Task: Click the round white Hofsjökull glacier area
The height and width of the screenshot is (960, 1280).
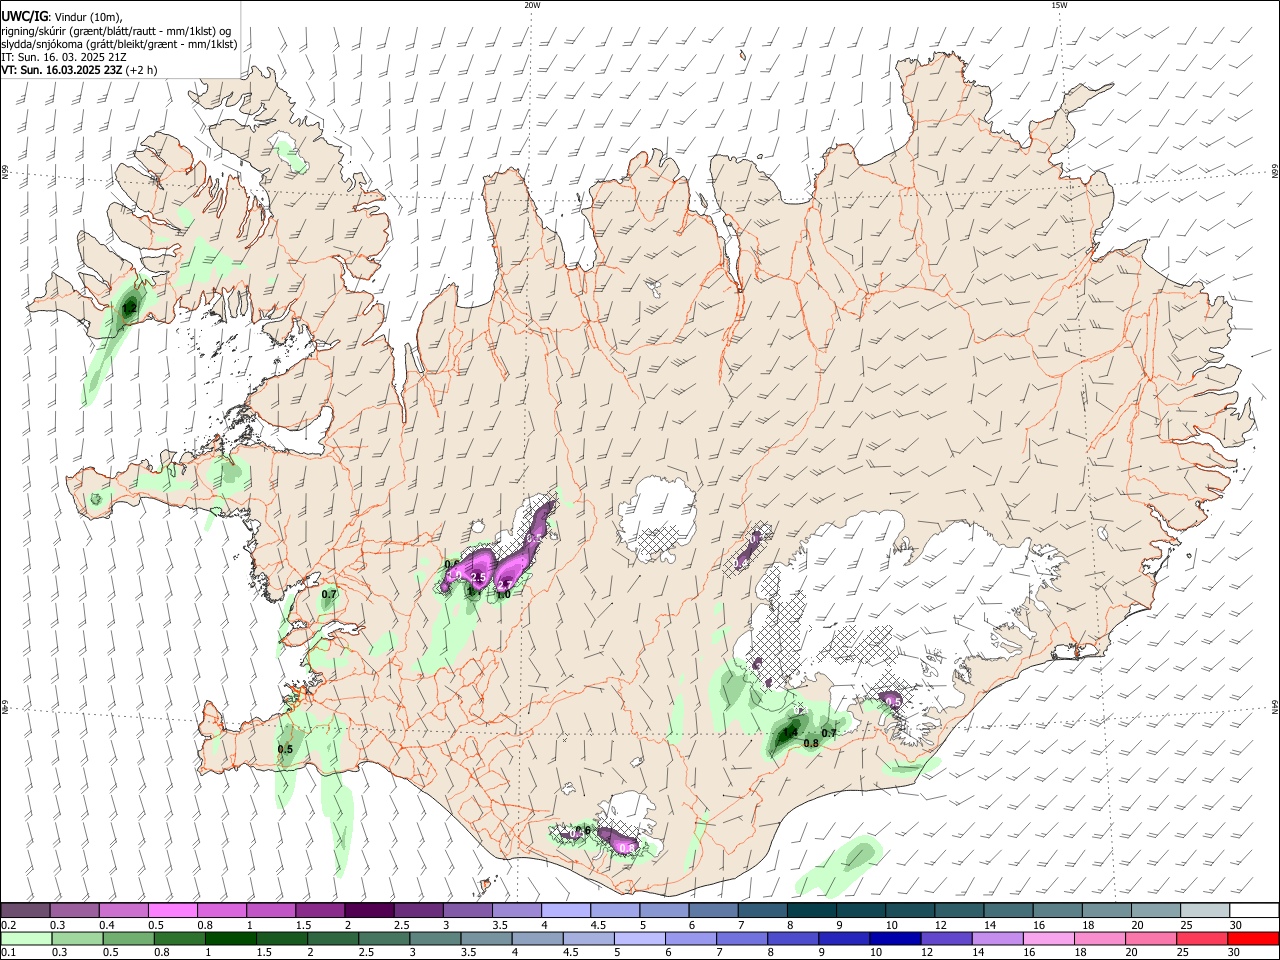Action: [658, 518]
